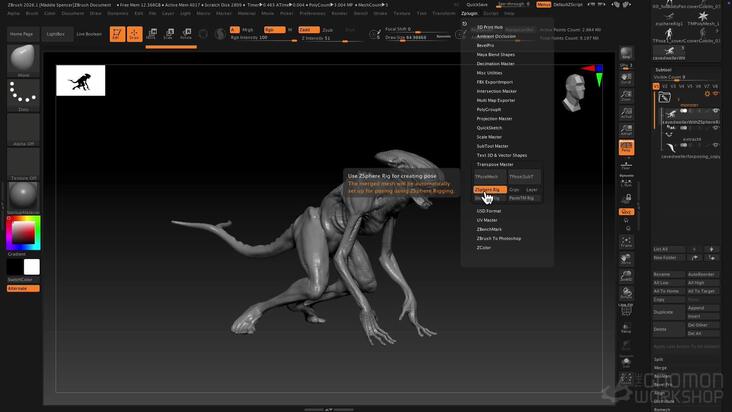The image size is (732, 412).
Task: Click the head-shaped camera view navigator
Action: coord(575,92)
